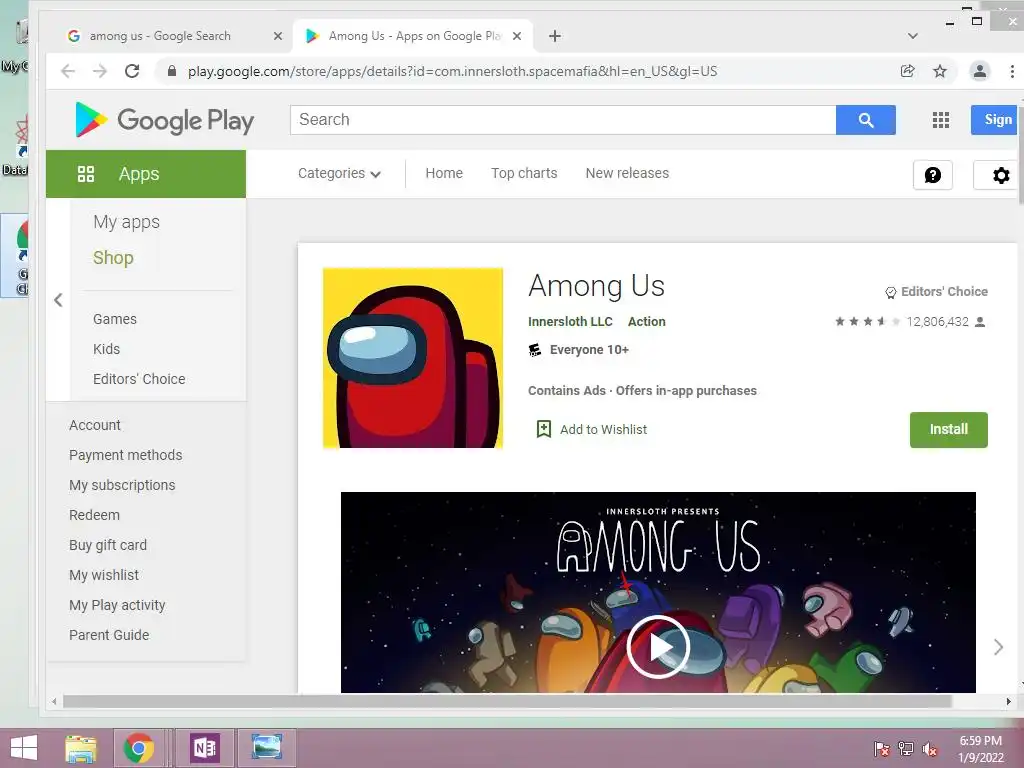
Task: Click the browser forward arrow
Action: [x=100, y=71]
